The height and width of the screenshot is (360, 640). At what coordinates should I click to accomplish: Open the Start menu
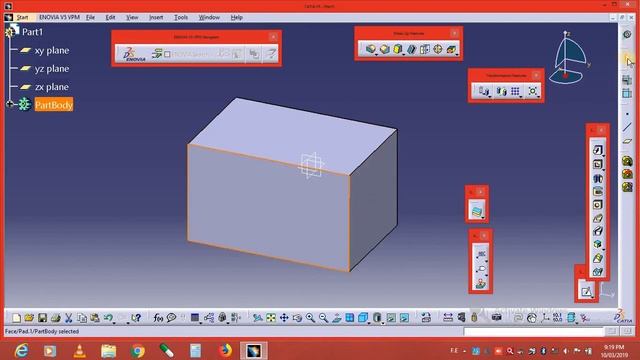[x=22, y=17]
